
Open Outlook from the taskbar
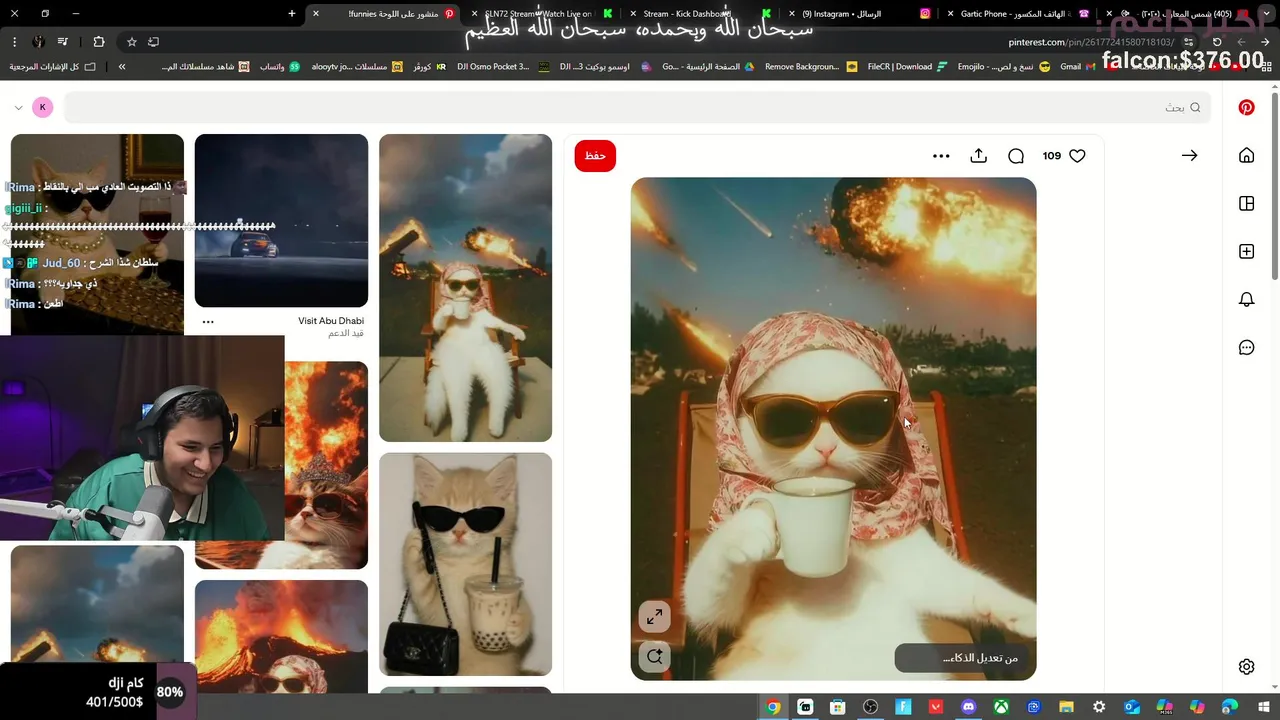1132,707
